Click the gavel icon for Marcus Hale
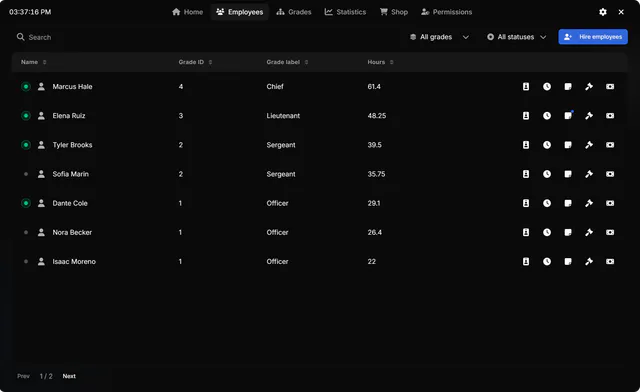The height and width of the screenshot is (392, 640). (x=589, y=87)
